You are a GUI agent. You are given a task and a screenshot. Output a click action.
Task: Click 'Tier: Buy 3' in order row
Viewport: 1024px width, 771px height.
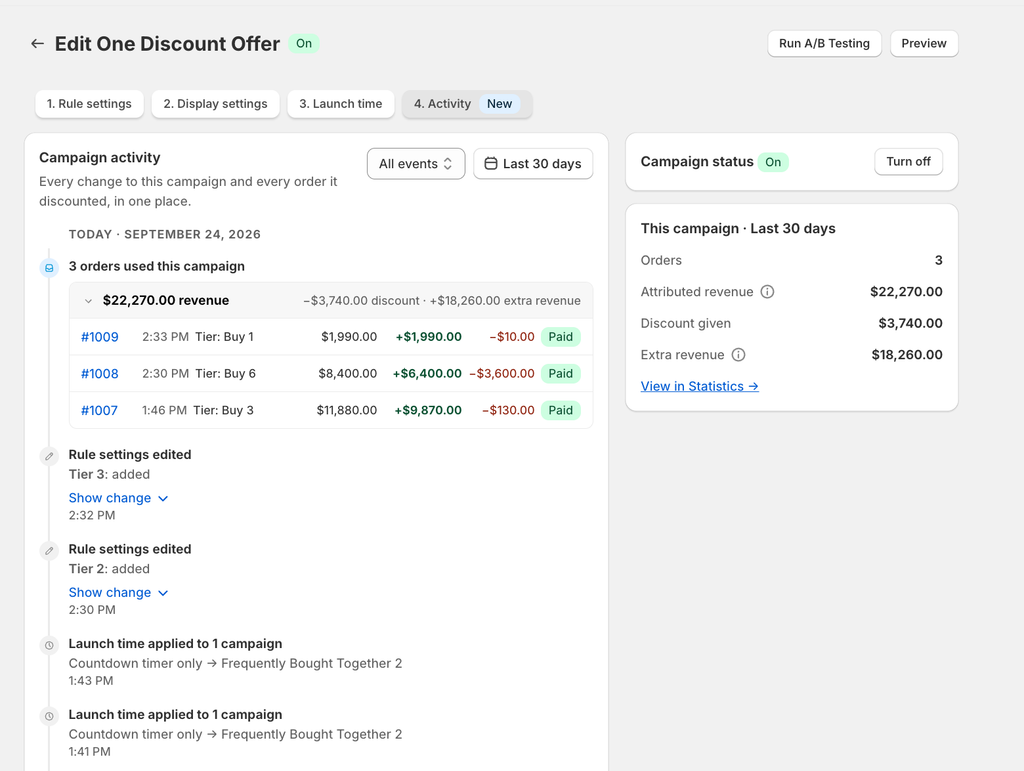(x=224, y=411)
